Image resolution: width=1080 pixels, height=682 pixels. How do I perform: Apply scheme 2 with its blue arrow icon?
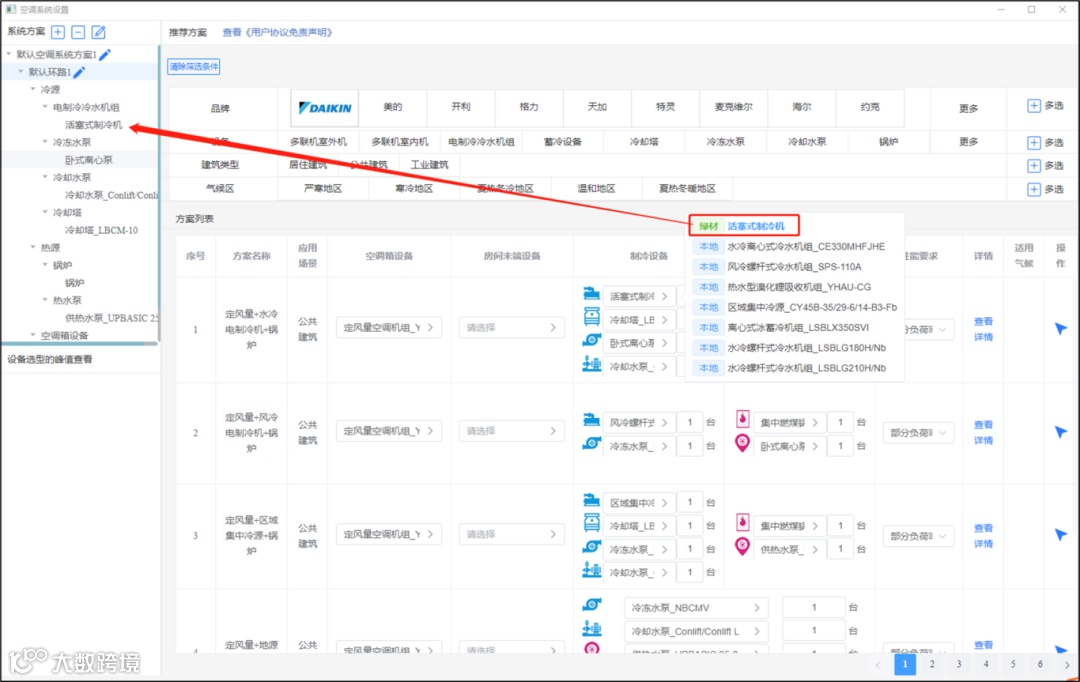1061,432
